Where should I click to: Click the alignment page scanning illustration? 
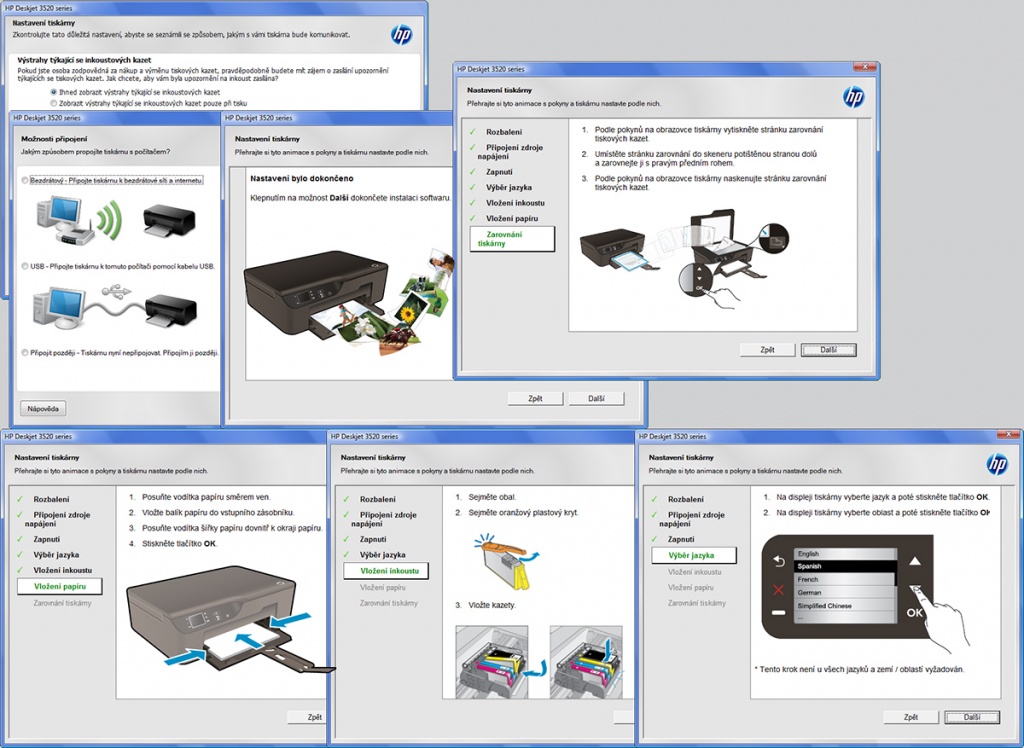click(684, 257)
